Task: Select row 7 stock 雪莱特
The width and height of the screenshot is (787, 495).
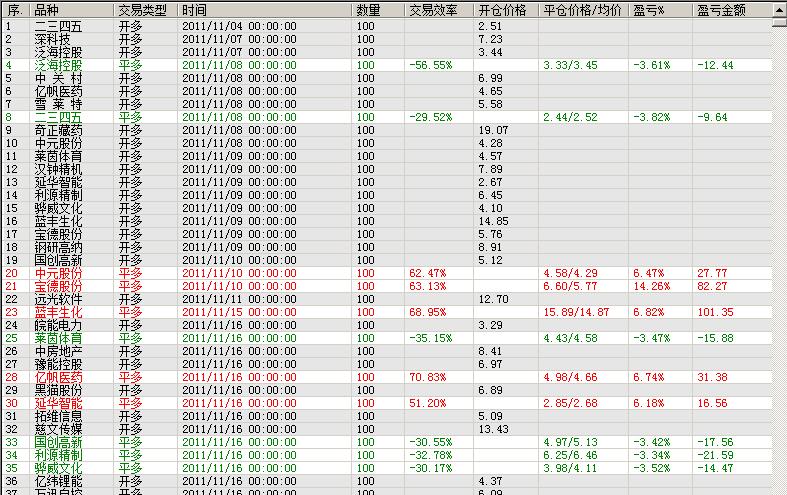Action: tap(58, 104)
